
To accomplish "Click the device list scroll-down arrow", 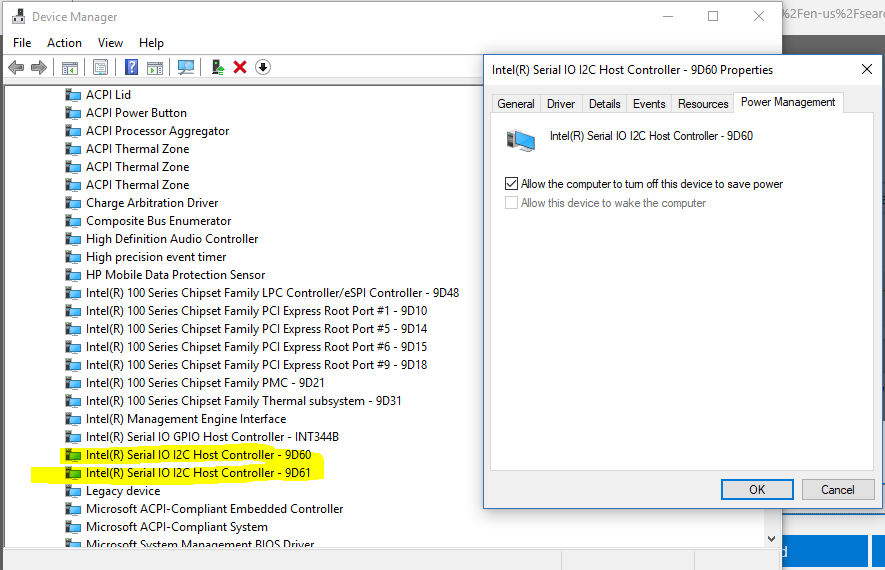I will 772,539.
